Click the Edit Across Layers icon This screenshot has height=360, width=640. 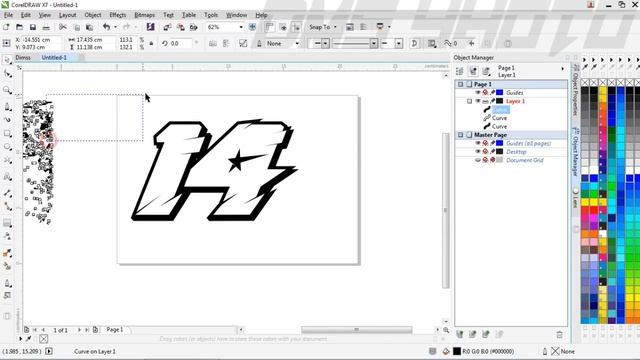coord(473,71)
